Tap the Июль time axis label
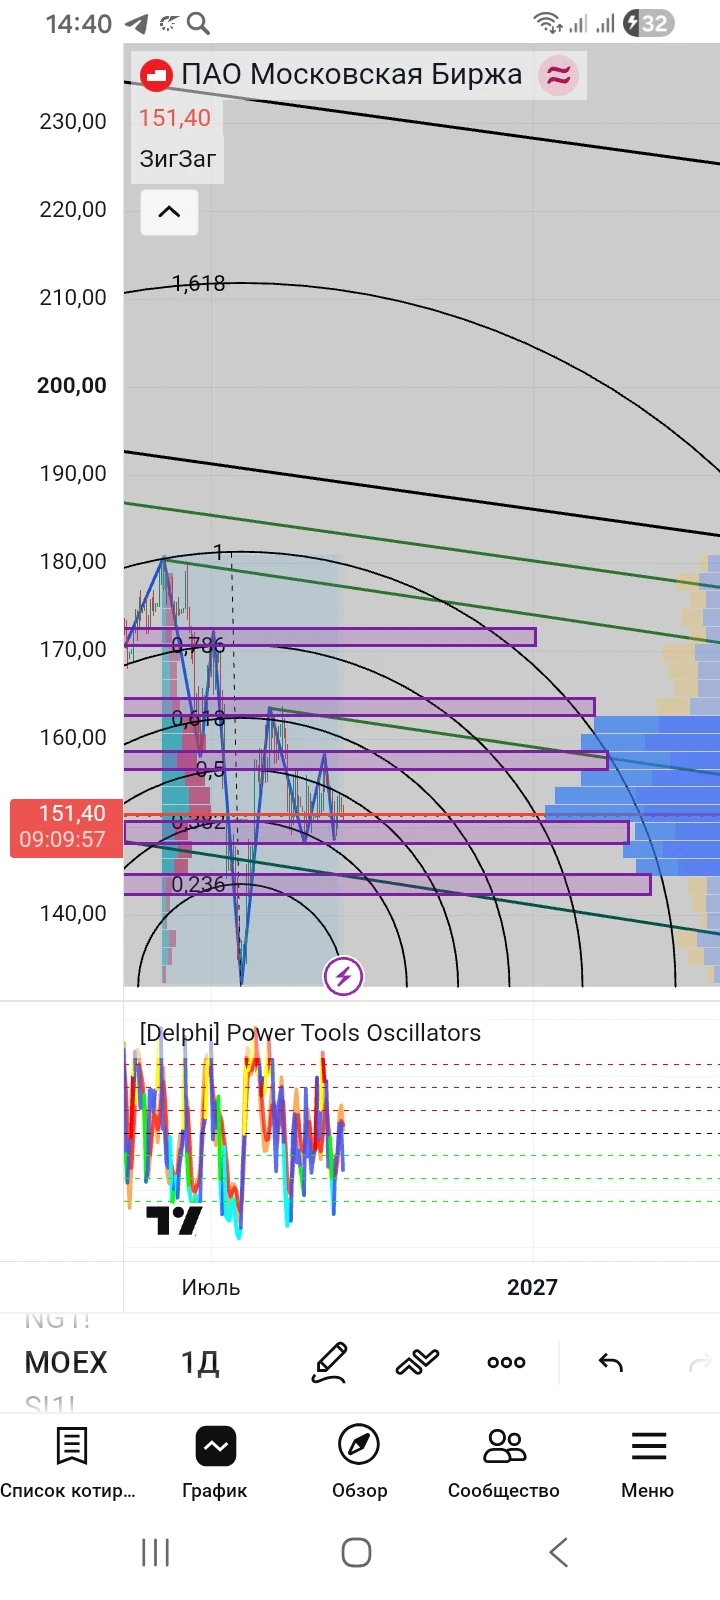720x1600 pixels. [x=211, y=1287]
